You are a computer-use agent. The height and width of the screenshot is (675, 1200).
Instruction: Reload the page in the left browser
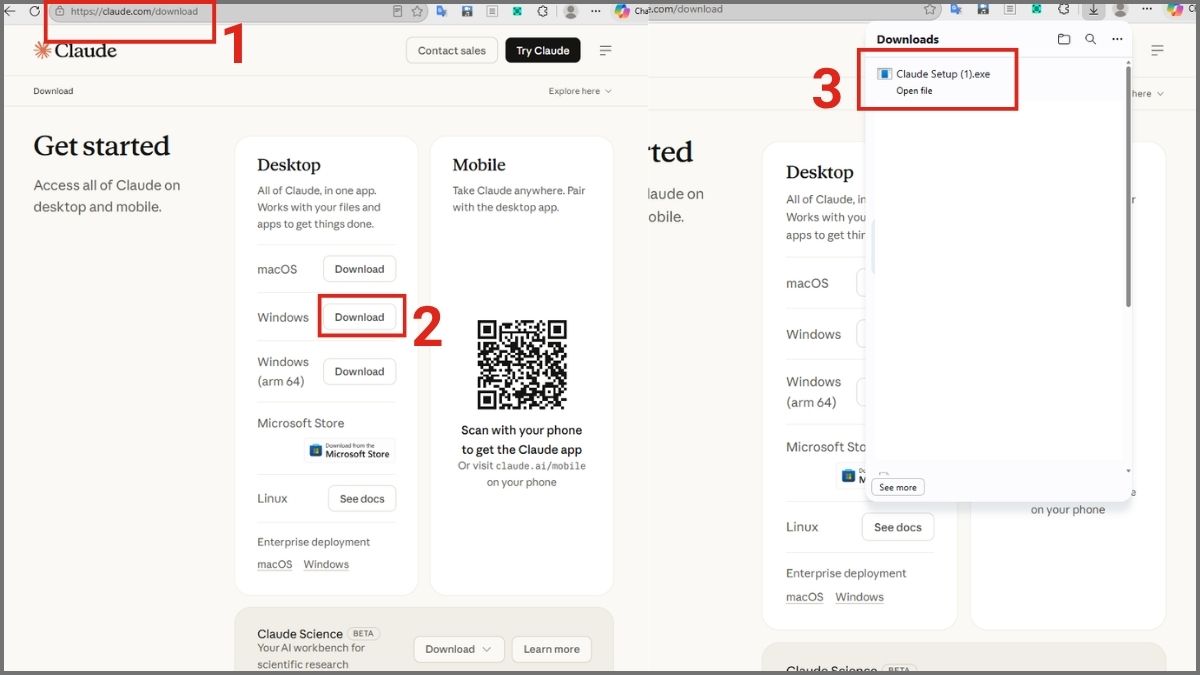(34, 11)
